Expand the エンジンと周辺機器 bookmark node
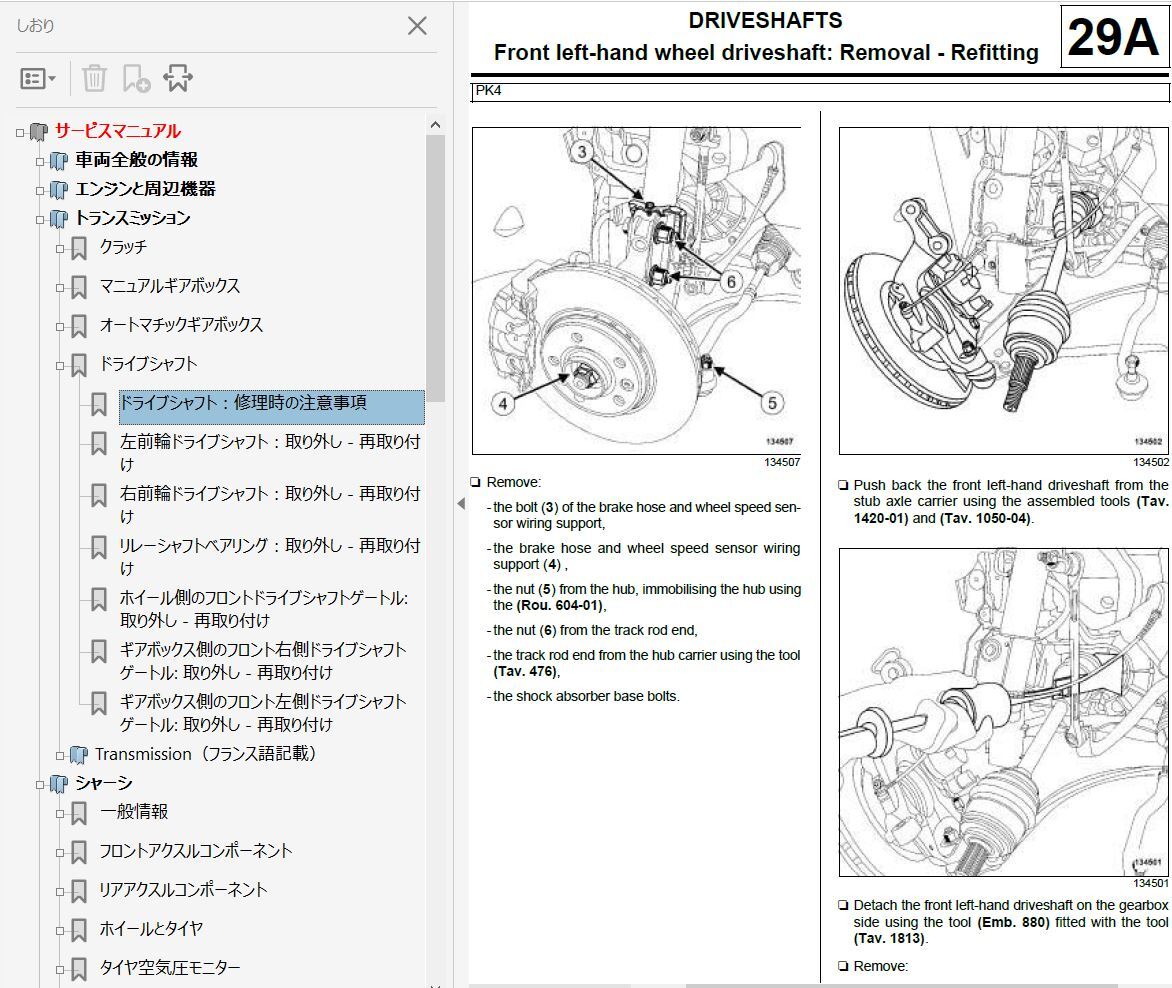Screen dimensions: 1172x988 [41, 190]
